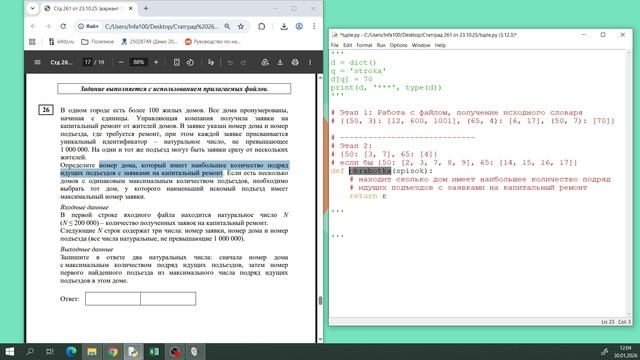
Task: Click the PDF zoom in plus button
Action: coord(156,62)
